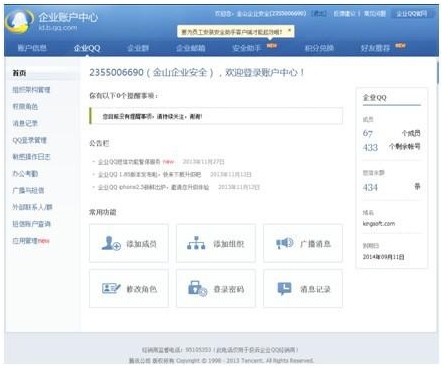
Task: Click the feedback link in the header
Action: point(345,13)
